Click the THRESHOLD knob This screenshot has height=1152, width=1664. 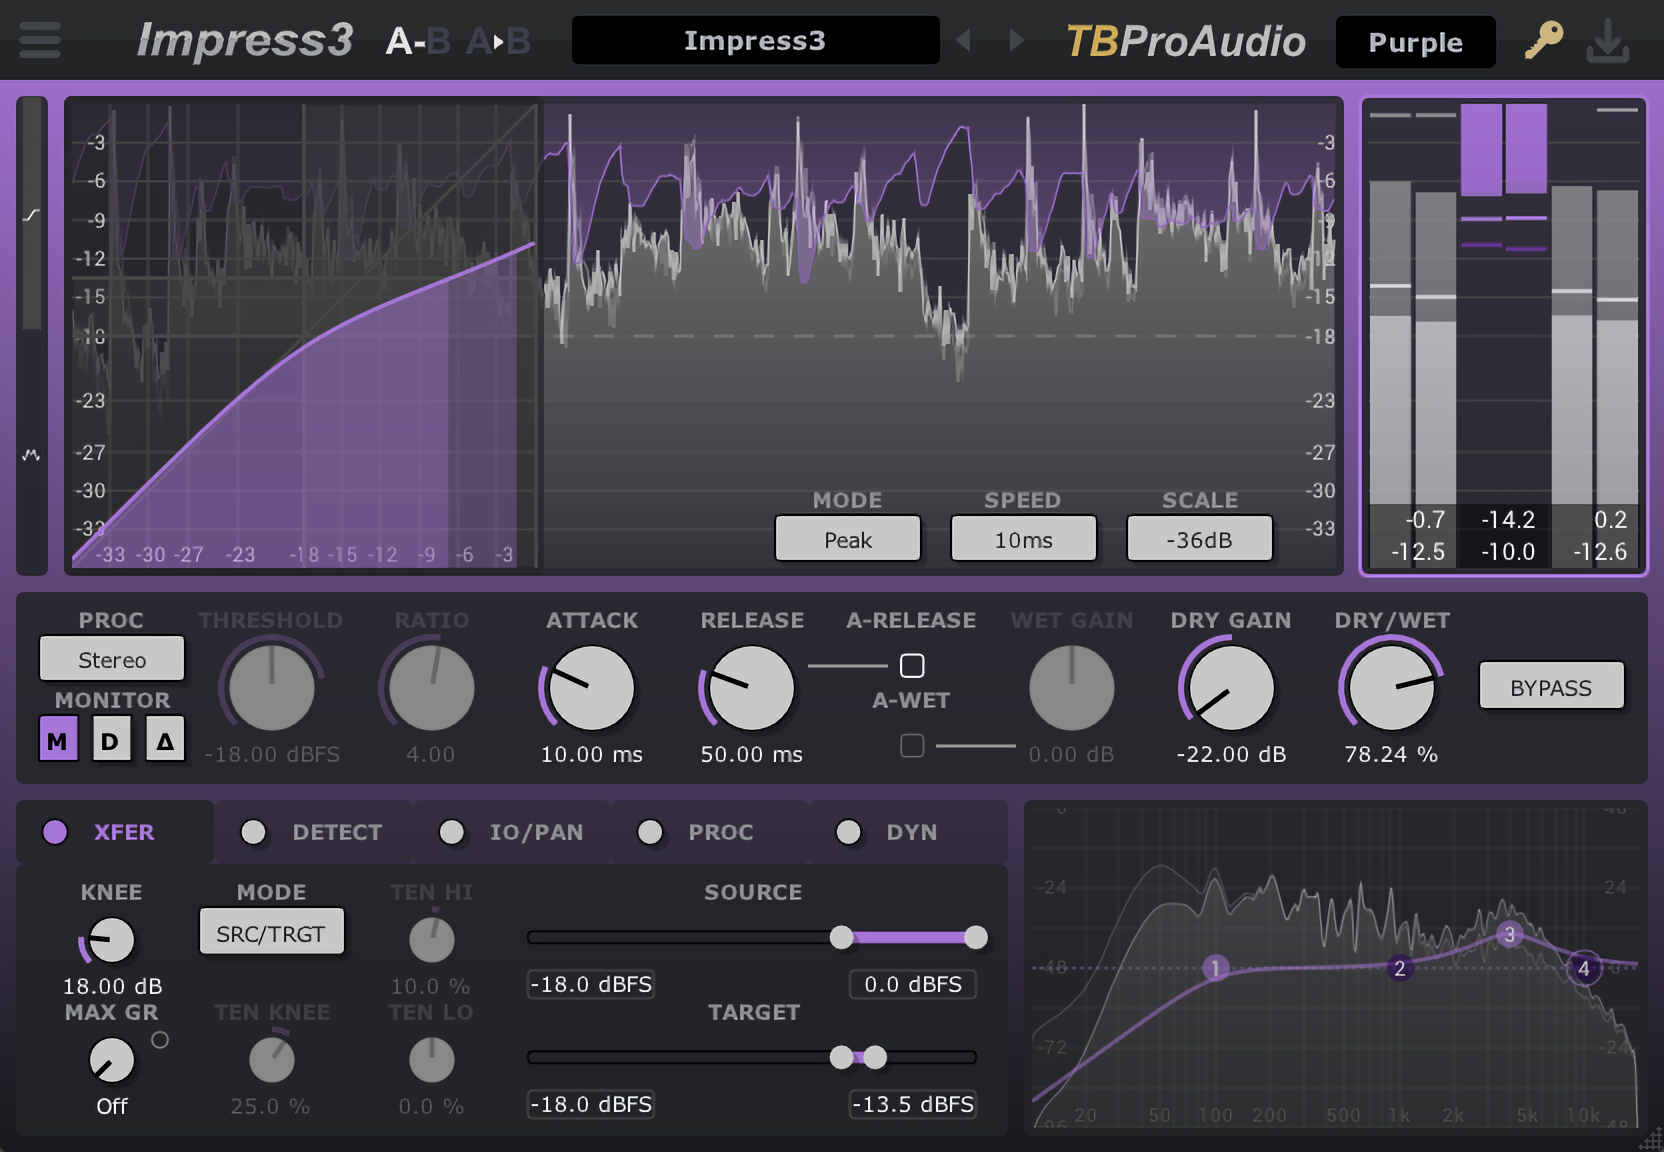coord(272,688)
